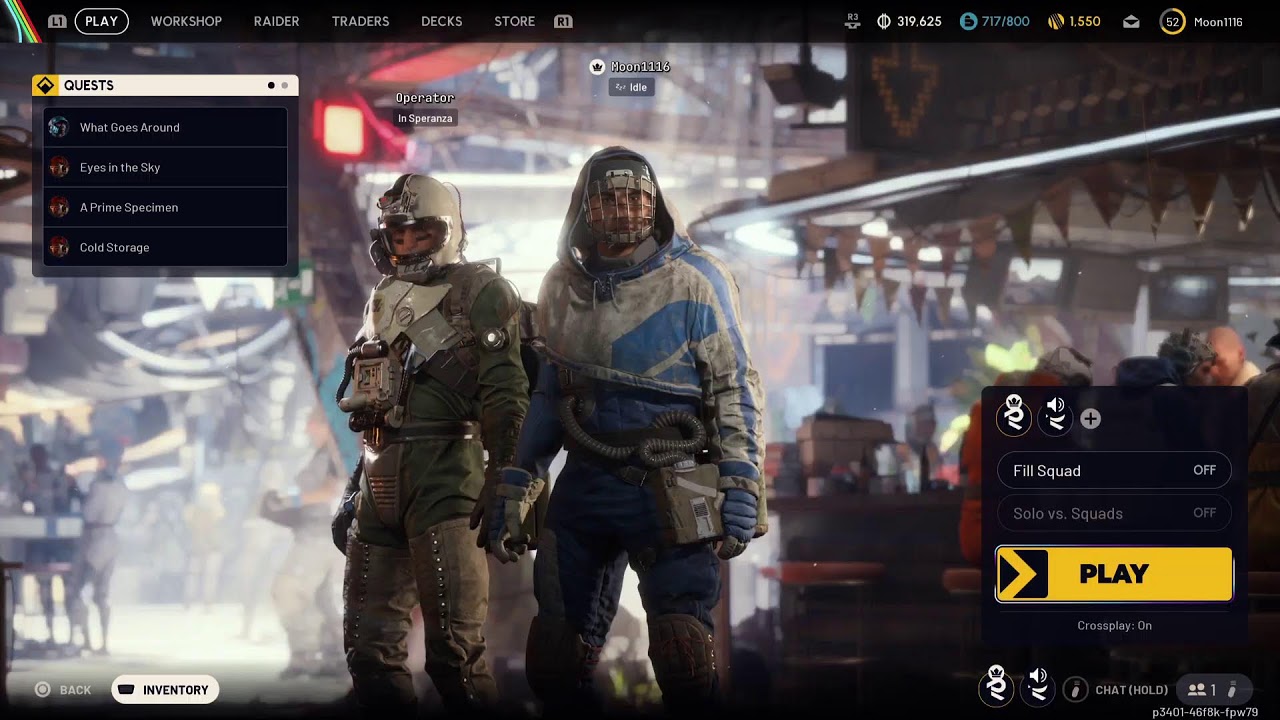Click the 717/800 stash capacity value
The height and width of the screenshot is (720, 1280).
point(1006,21)
